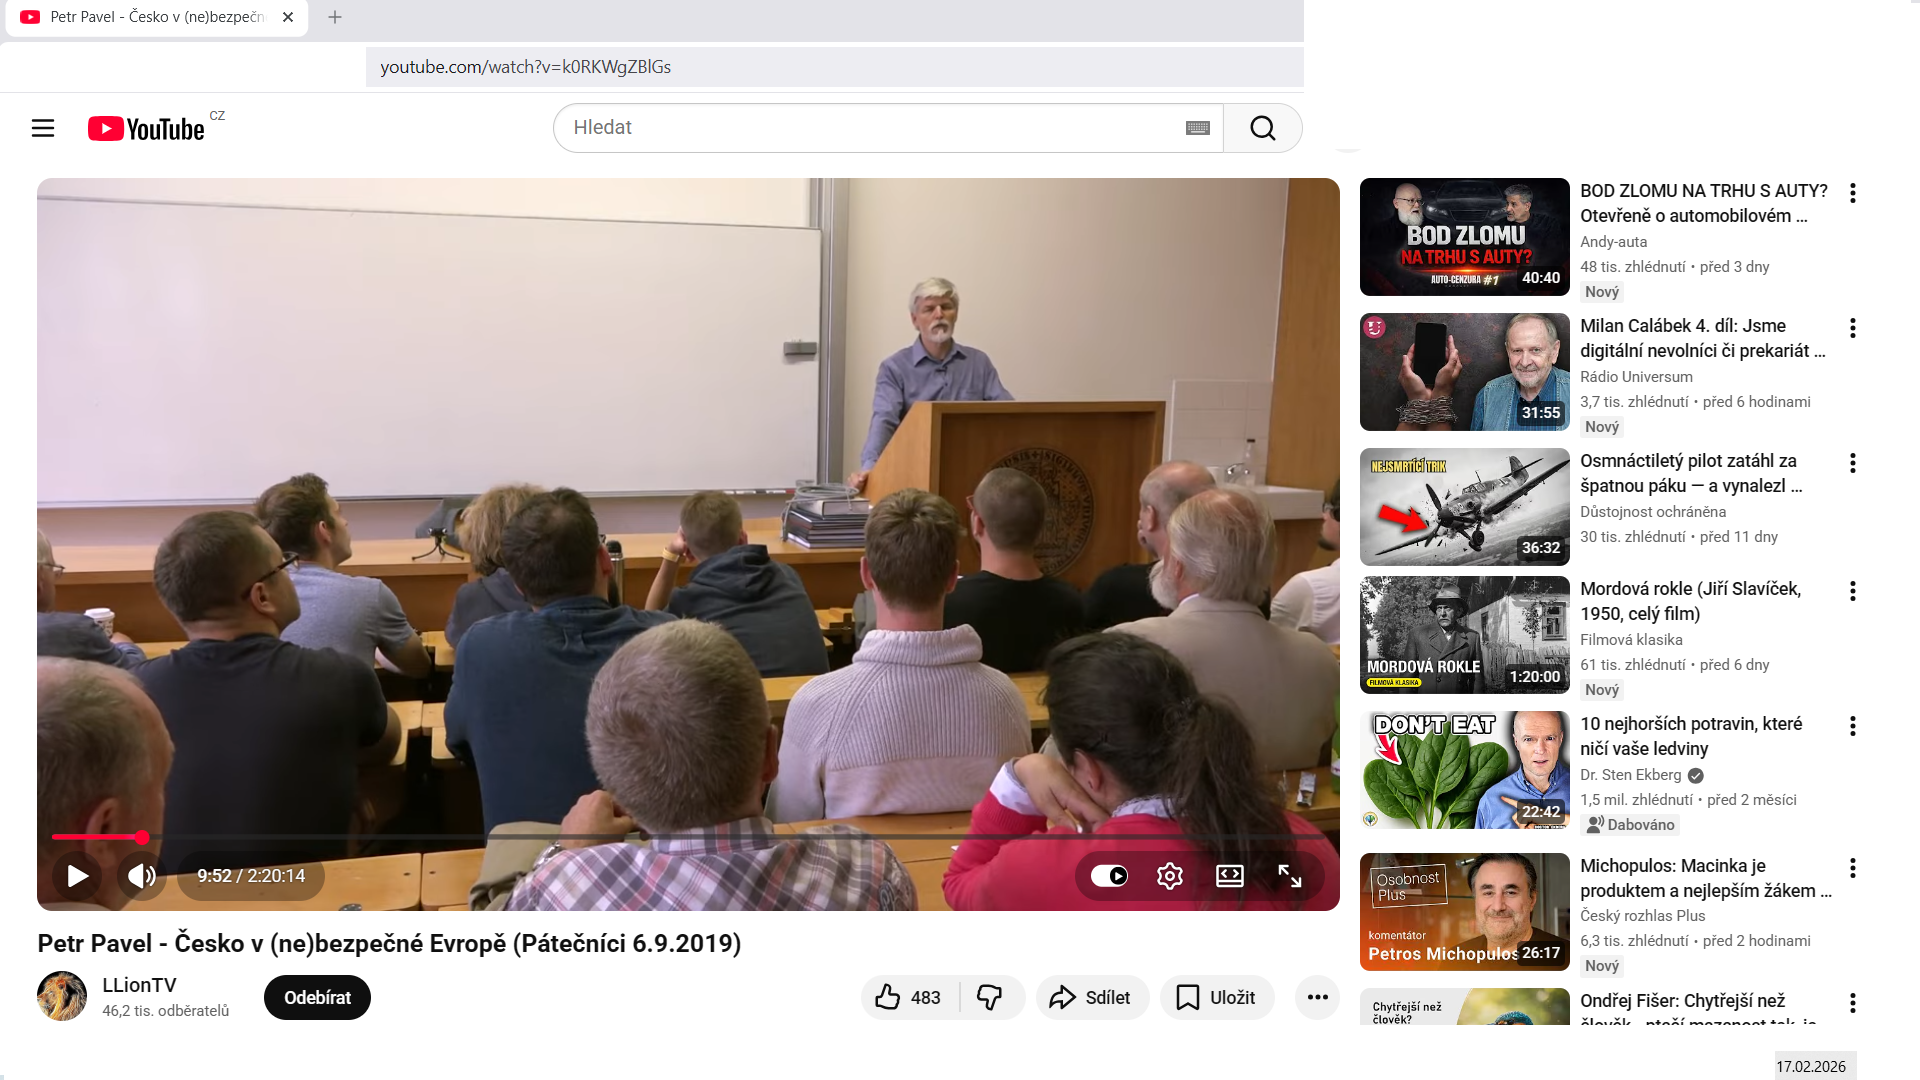Screen dimensions: 1920x1080
Task: Toggle autoplay switch in player
Action: coord(1109,876)
